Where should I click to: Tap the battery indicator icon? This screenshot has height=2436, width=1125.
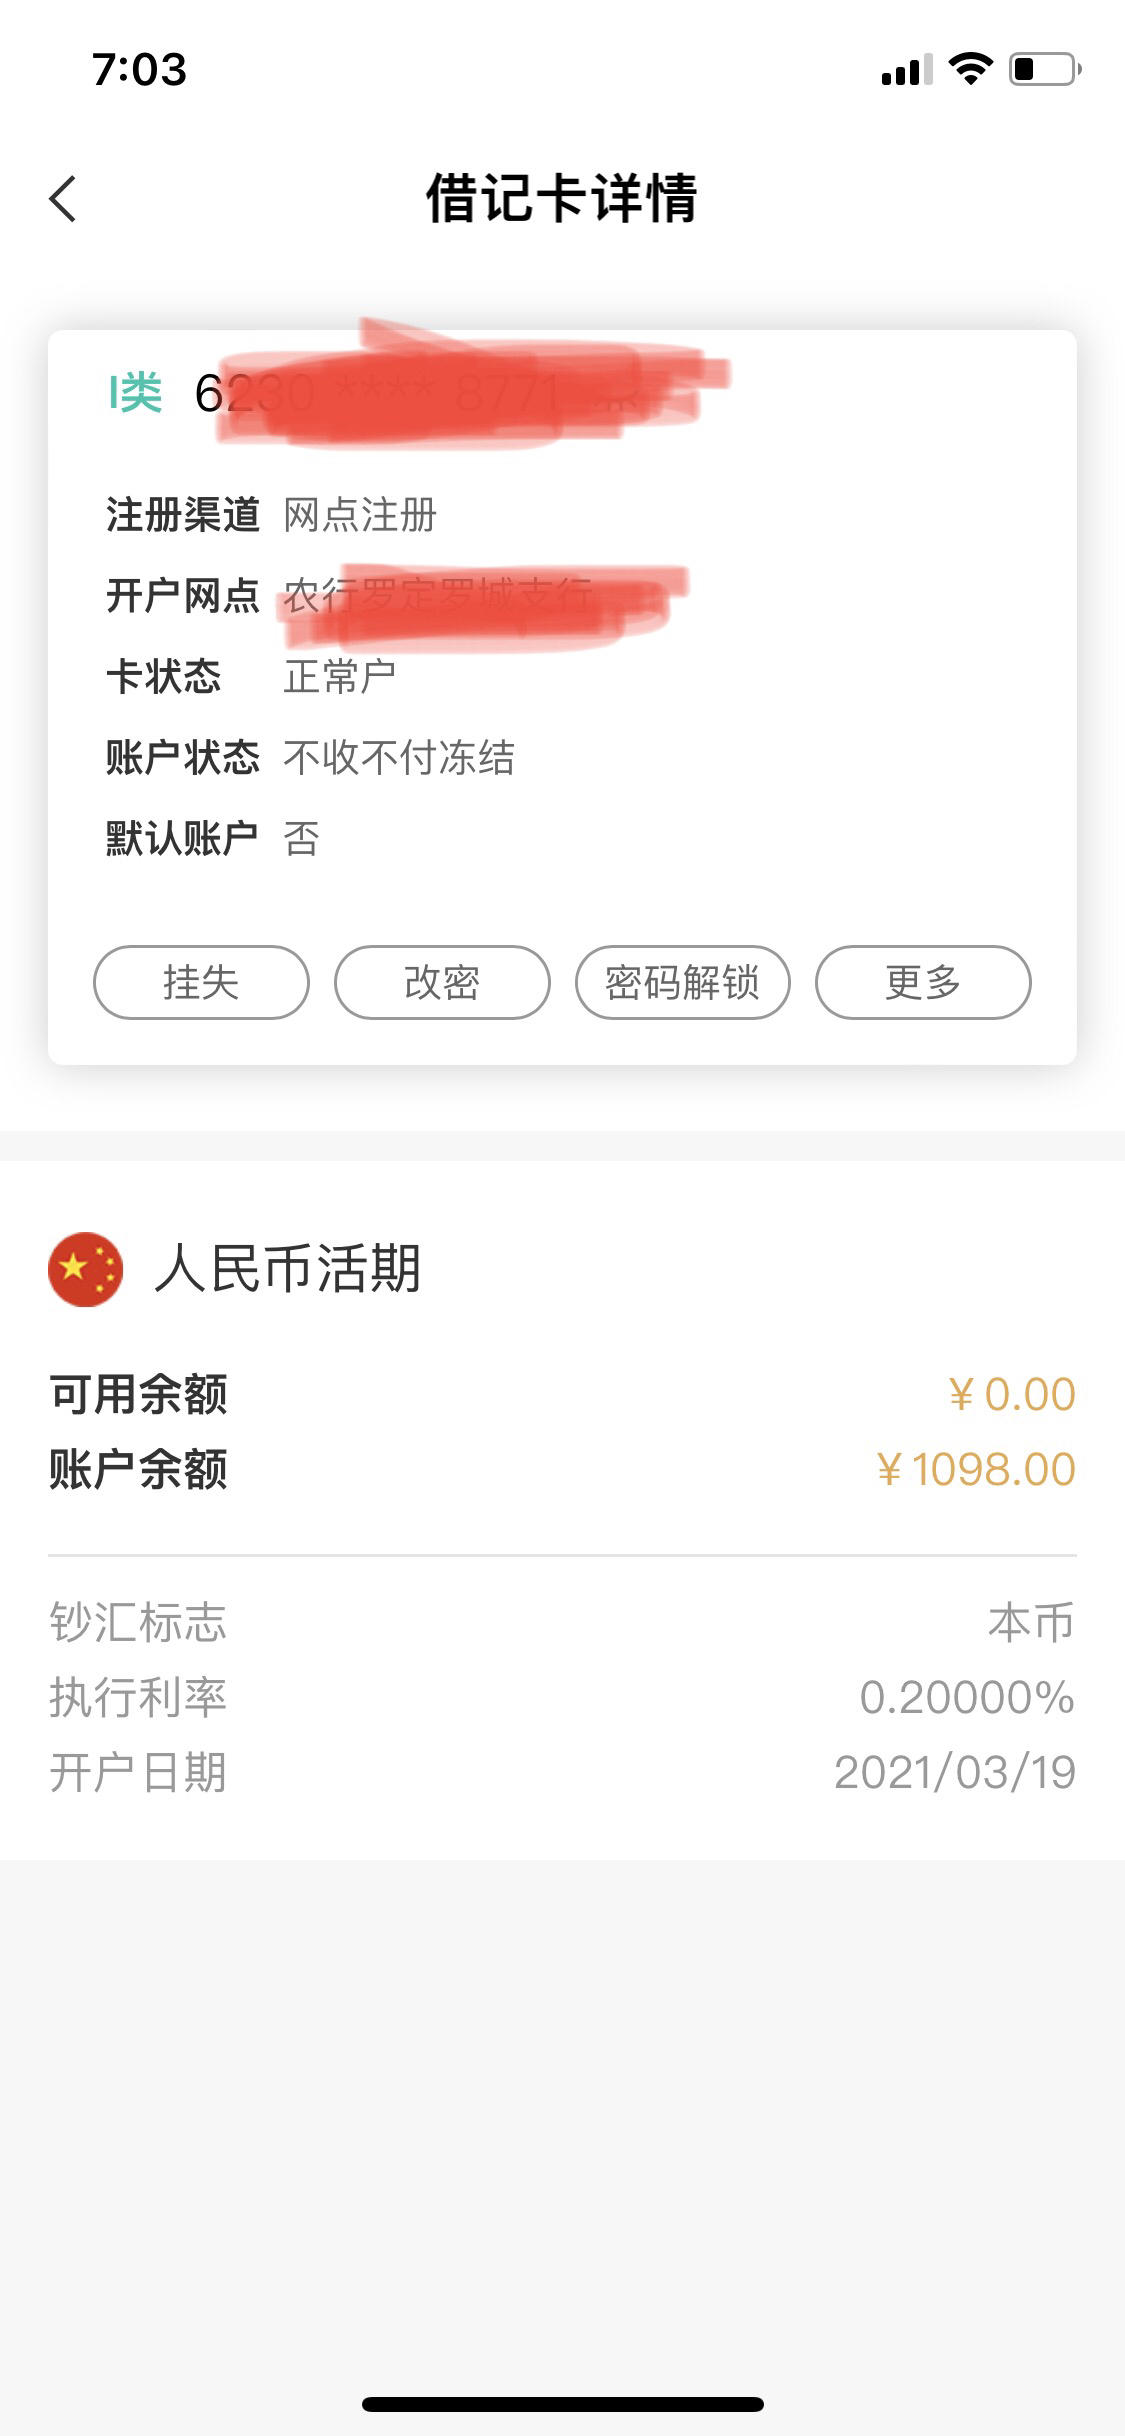coord(1045,69)
